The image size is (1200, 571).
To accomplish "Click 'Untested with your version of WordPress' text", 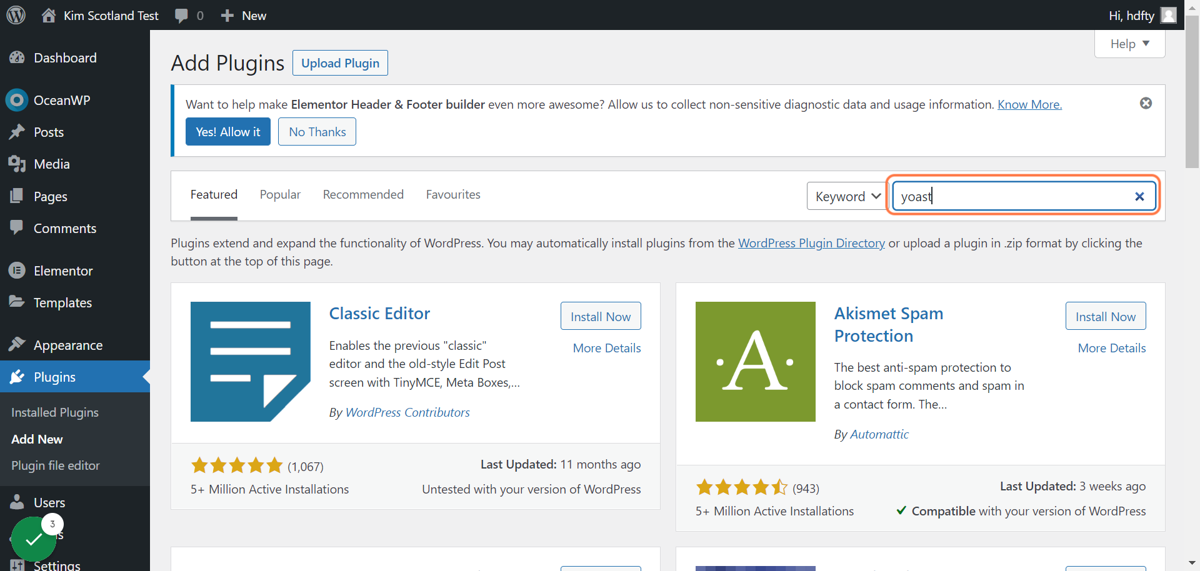I will click(531, 489).
